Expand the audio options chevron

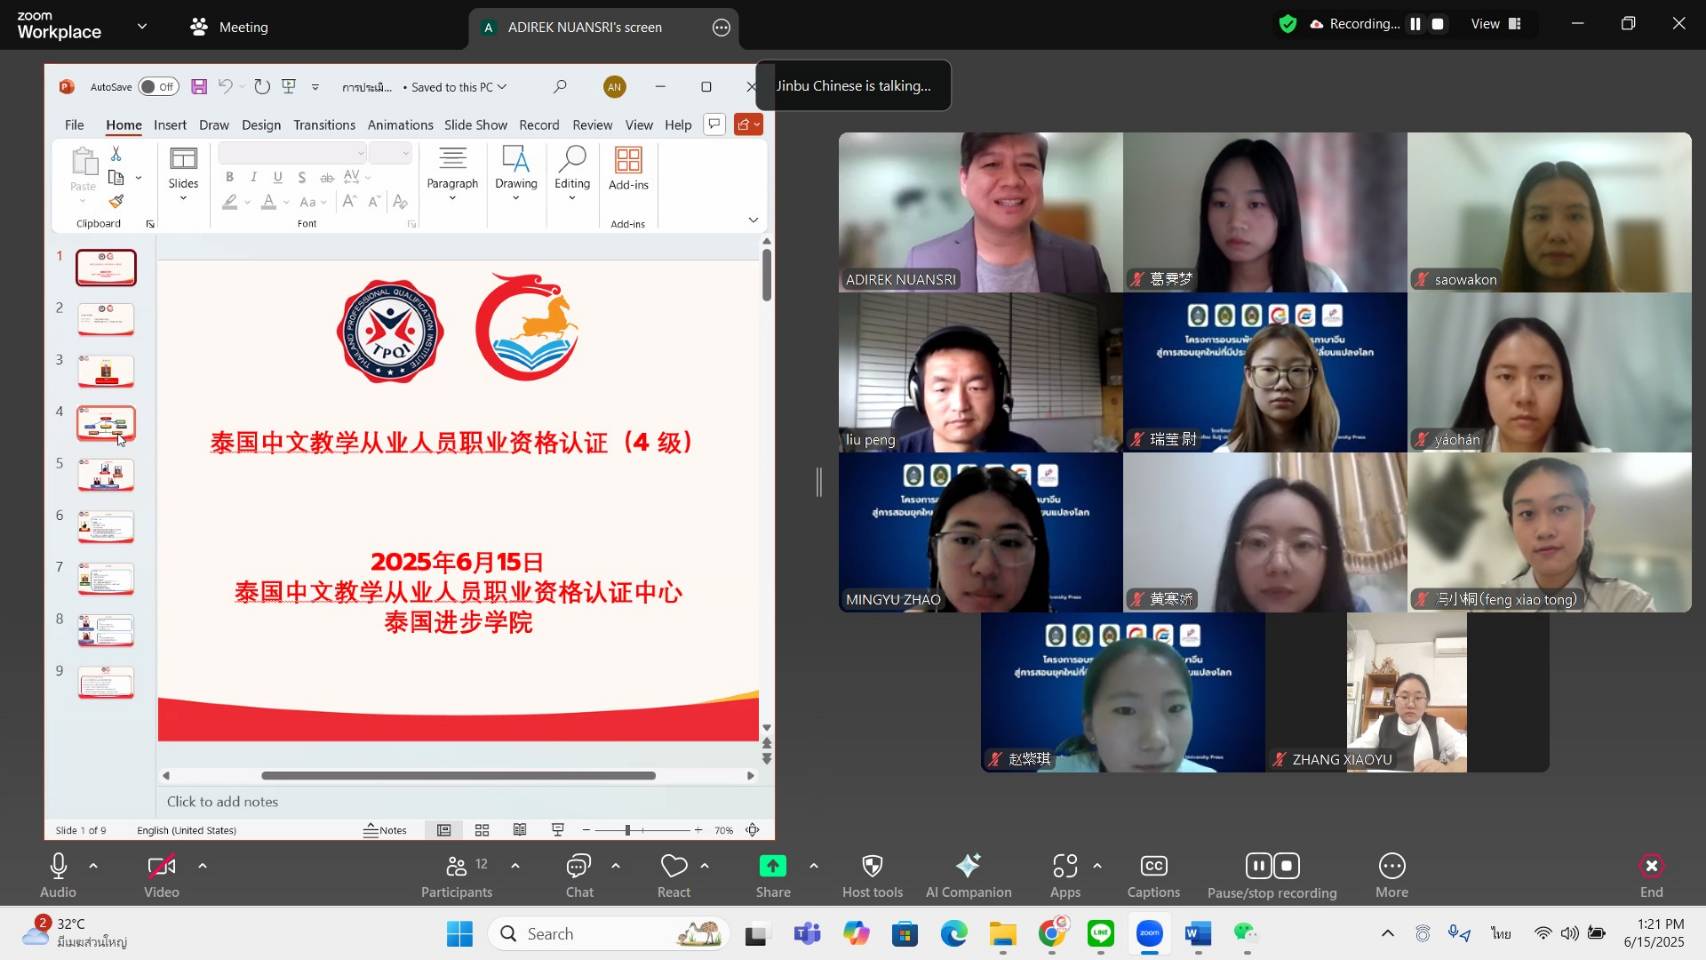[x=93, y=865]
